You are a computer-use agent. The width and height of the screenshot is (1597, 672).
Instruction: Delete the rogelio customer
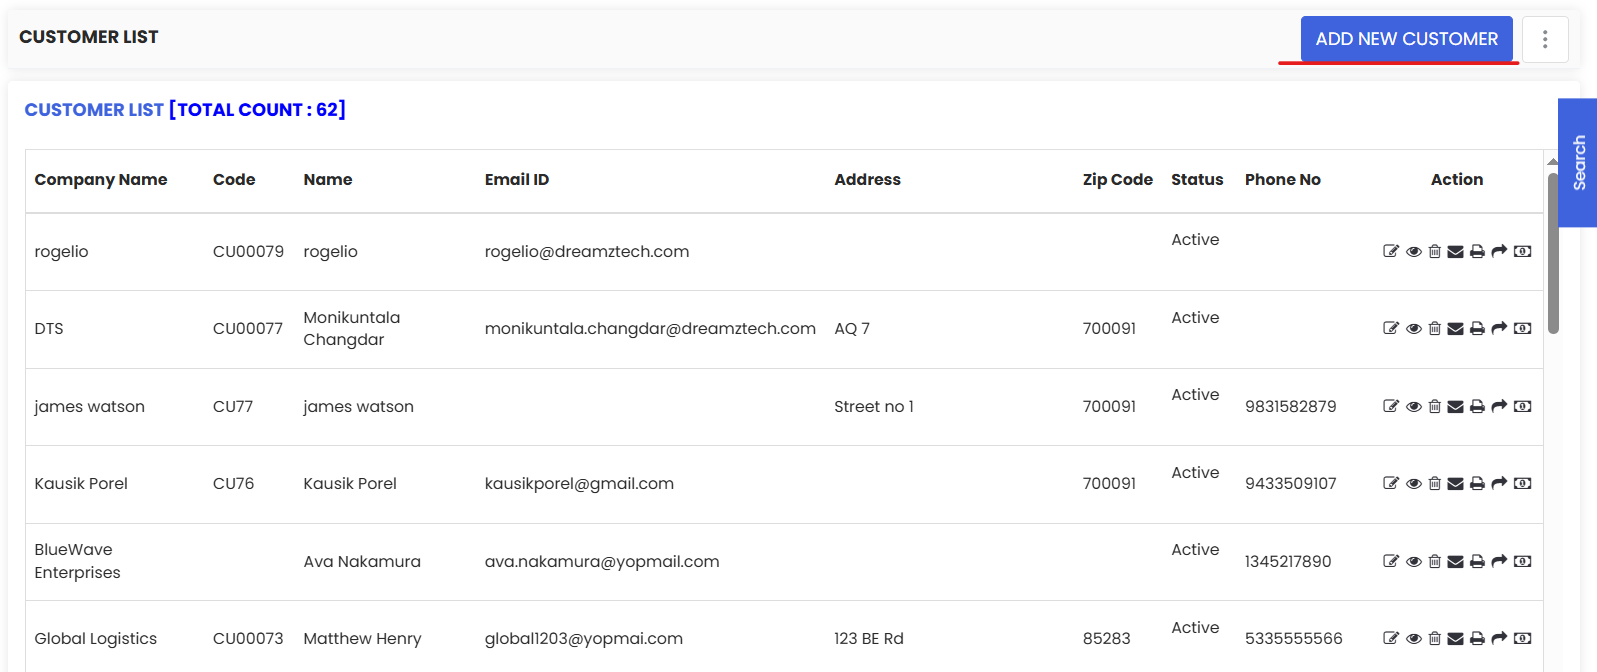click(1435, 251)
